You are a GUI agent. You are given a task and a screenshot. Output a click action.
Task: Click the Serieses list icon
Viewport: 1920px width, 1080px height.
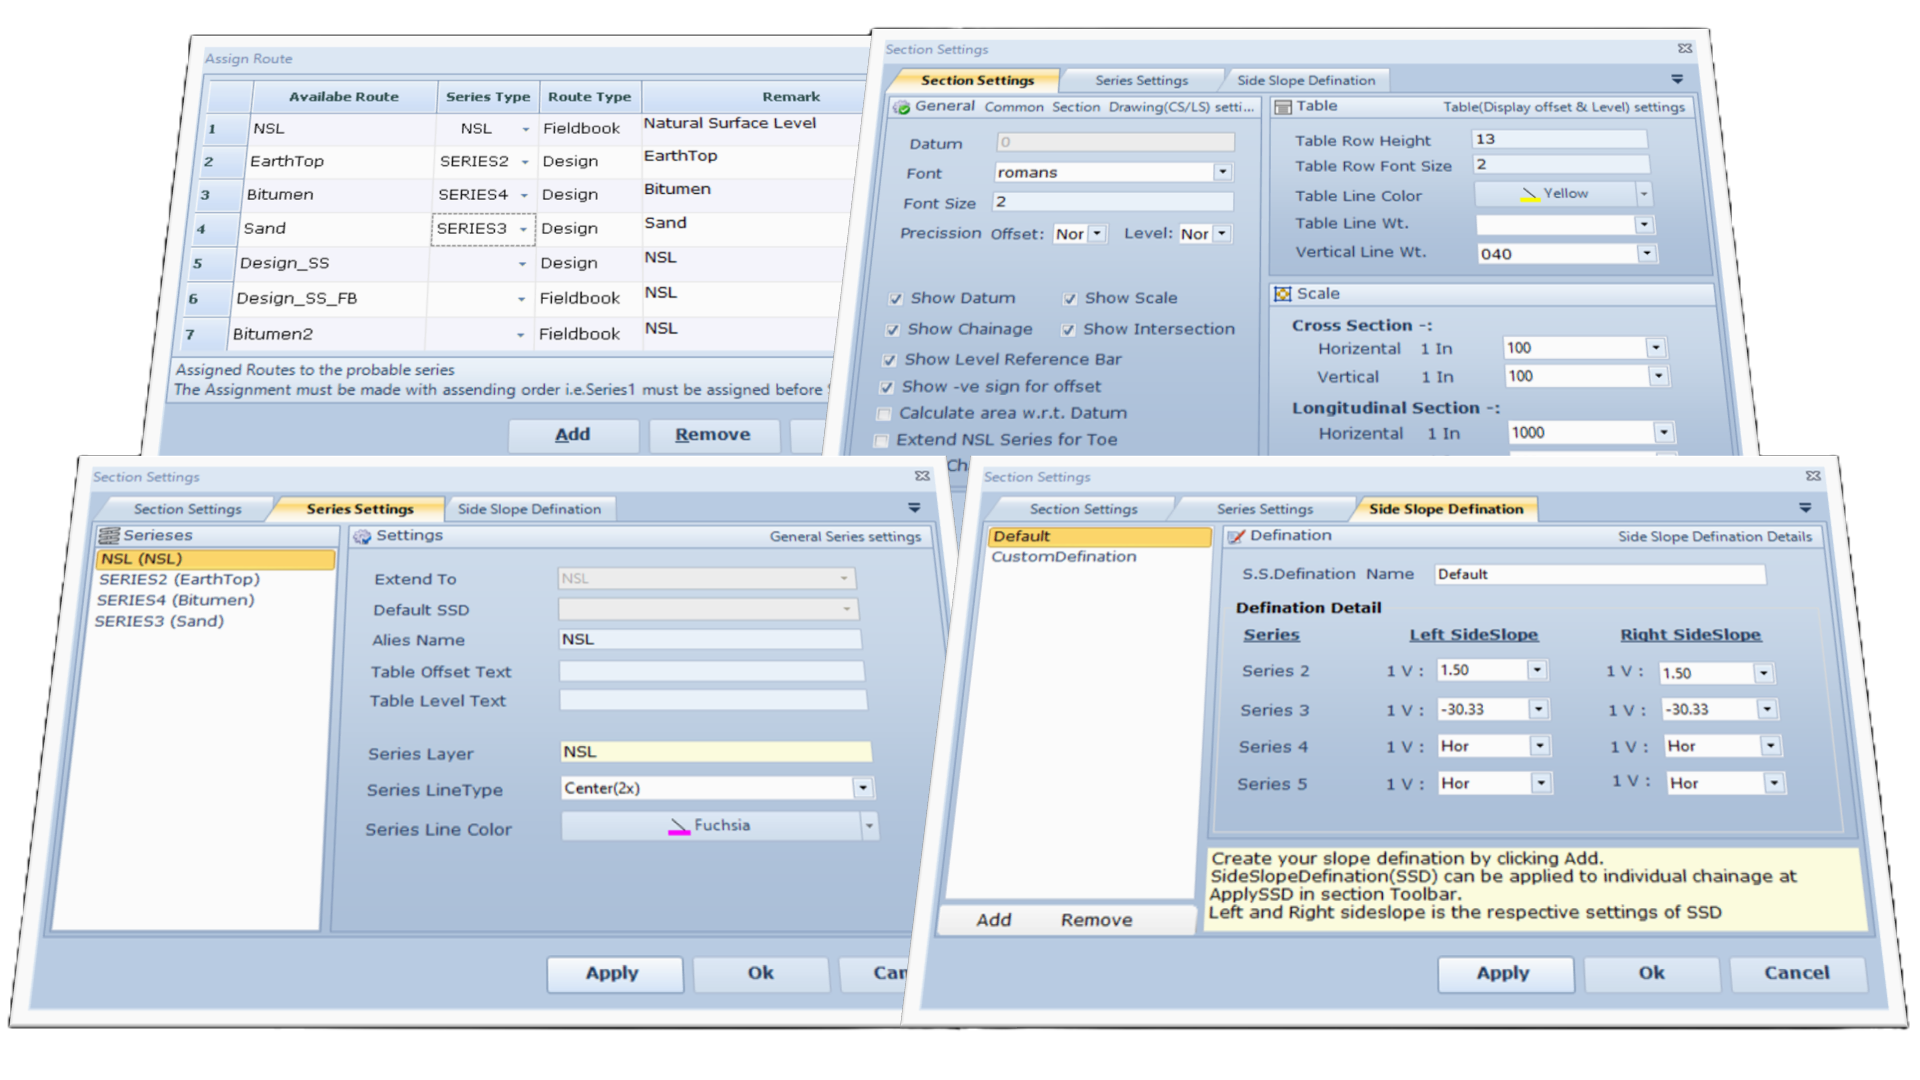(x=109, y=536)
